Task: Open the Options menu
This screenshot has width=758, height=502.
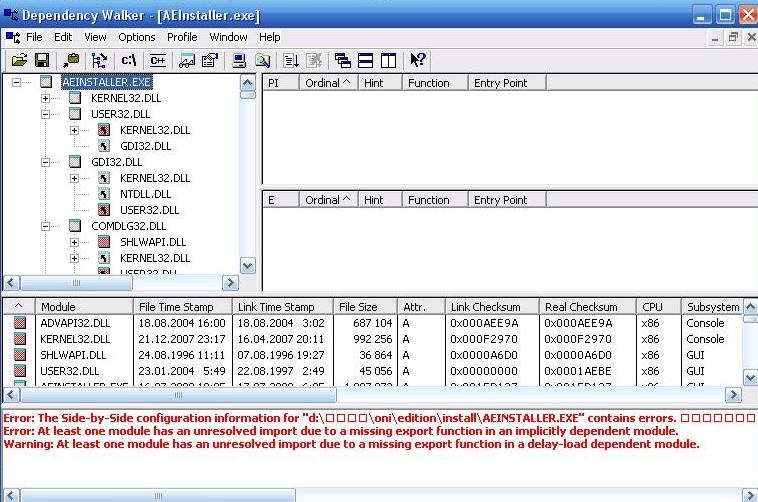Action: tap(136, 37)
